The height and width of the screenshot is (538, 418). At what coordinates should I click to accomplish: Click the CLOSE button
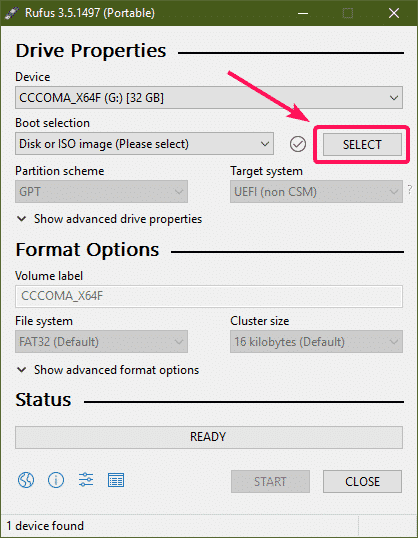(362, 481)
